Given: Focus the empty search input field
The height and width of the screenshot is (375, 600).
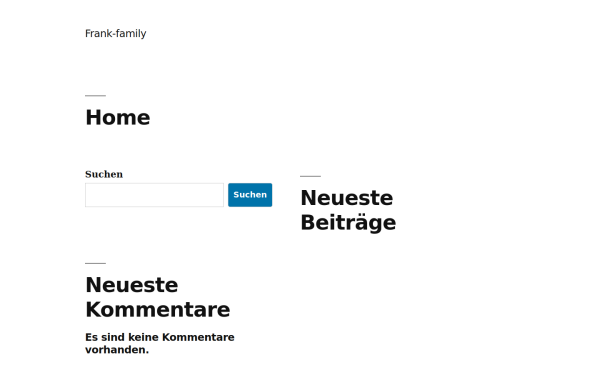Looking at the screenshot, I should click(154, 195).
